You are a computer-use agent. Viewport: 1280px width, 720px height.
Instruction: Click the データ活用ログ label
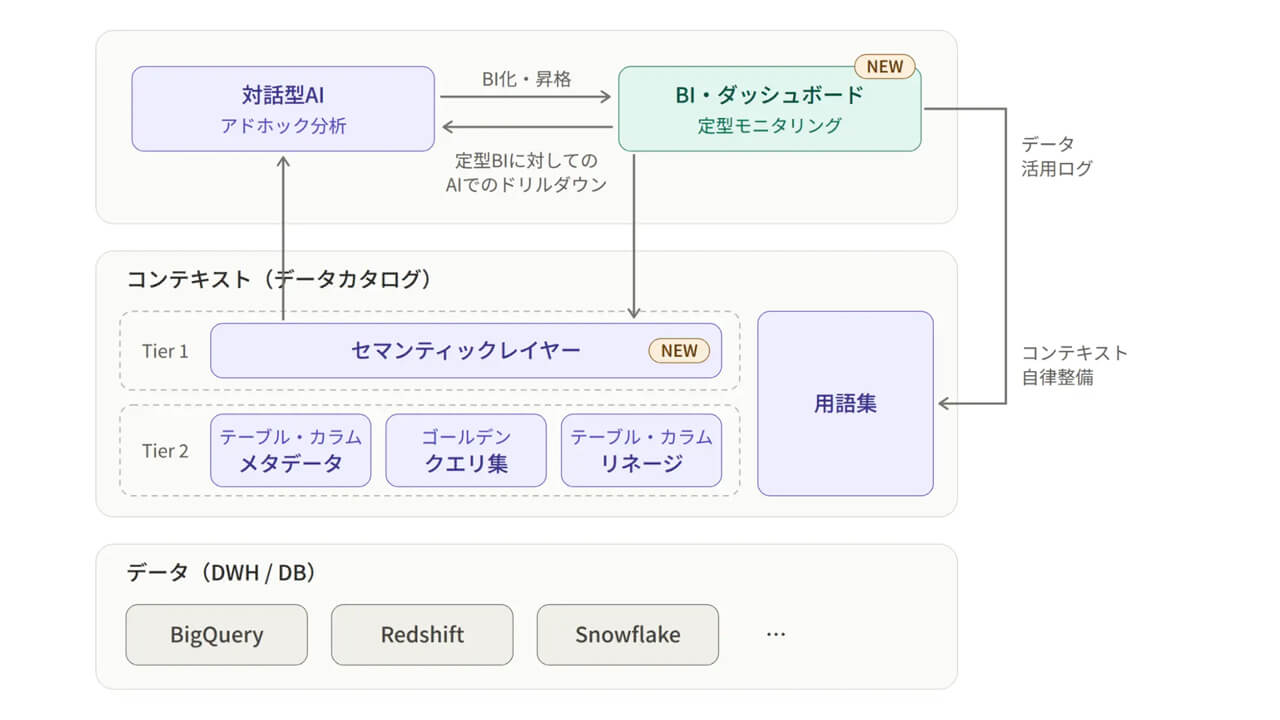click(x=1057, y=156)
